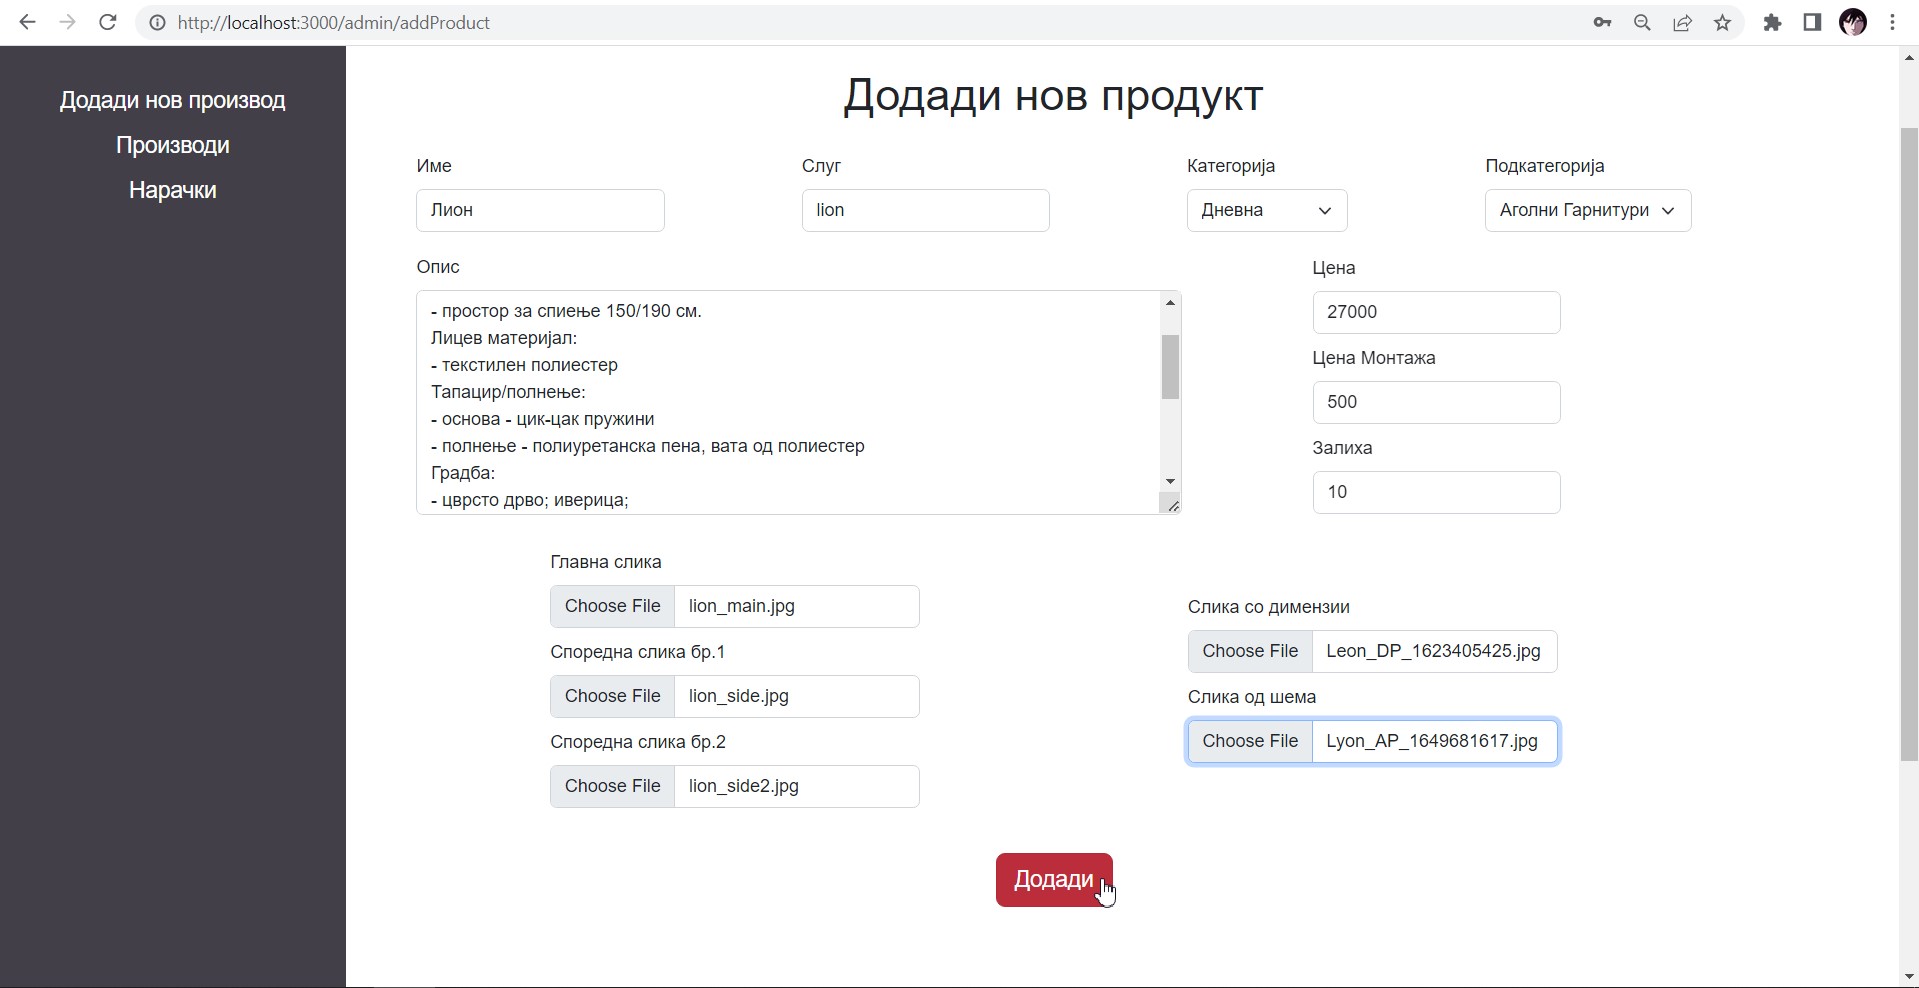Viewport: 1919px width, 988px height.
Task: Bookmark this page with star icon
Action: click(x=1722, y=22)
